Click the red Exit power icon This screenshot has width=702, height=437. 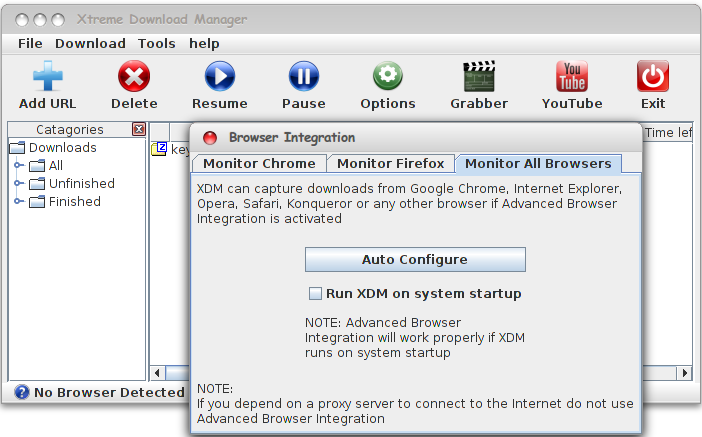click(653, 76)
